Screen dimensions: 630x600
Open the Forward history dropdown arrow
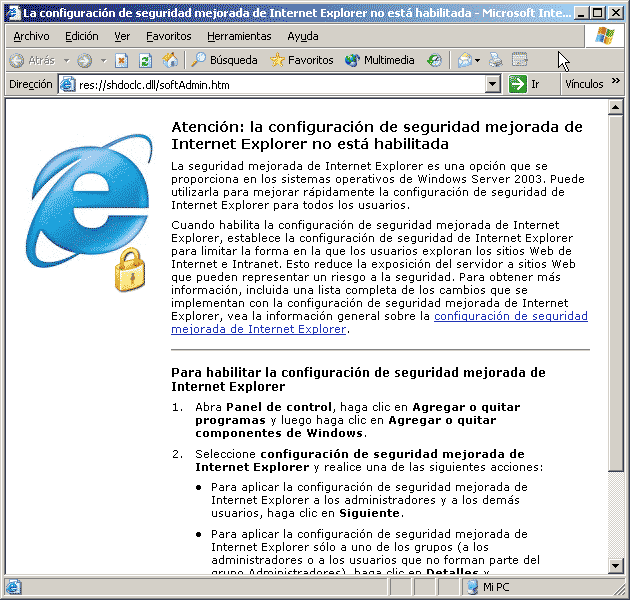tap(103, 61)
